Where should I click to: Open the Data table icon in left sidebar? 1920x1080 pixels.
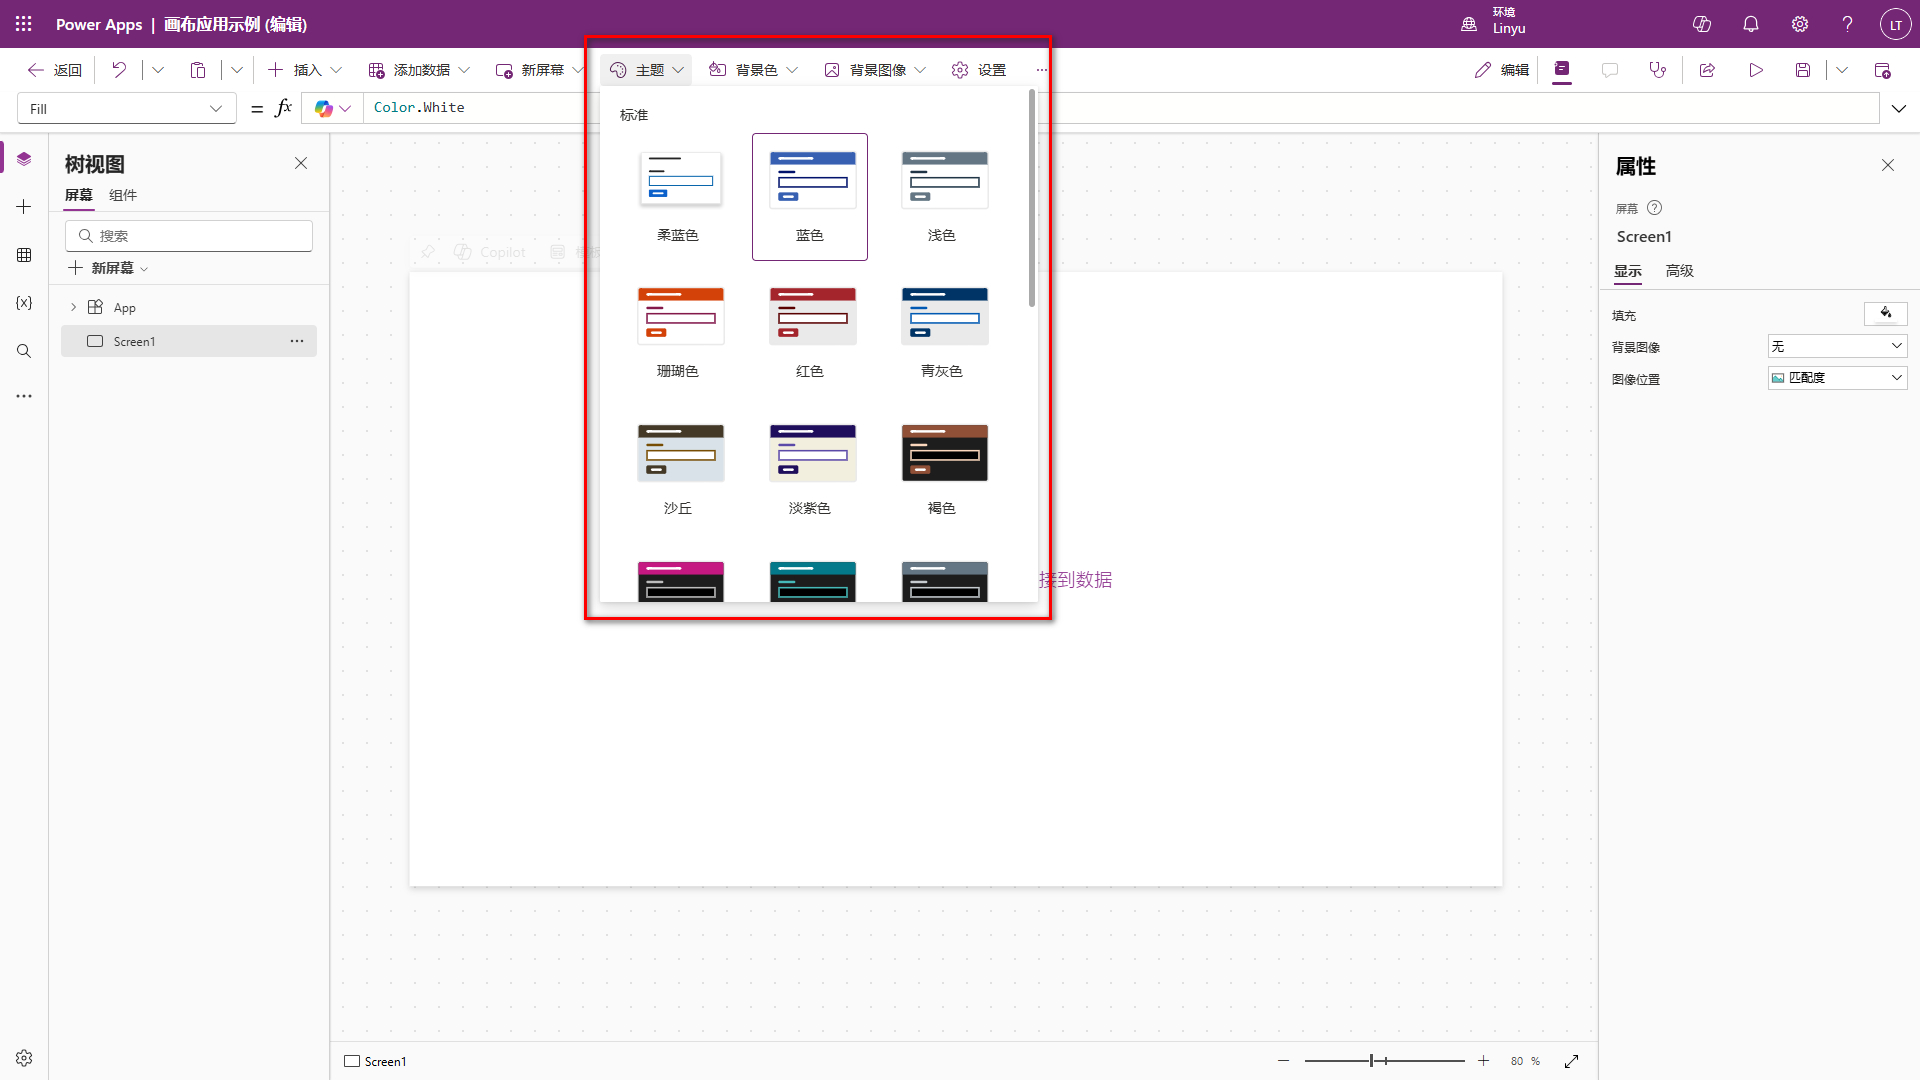pos(24,255)
